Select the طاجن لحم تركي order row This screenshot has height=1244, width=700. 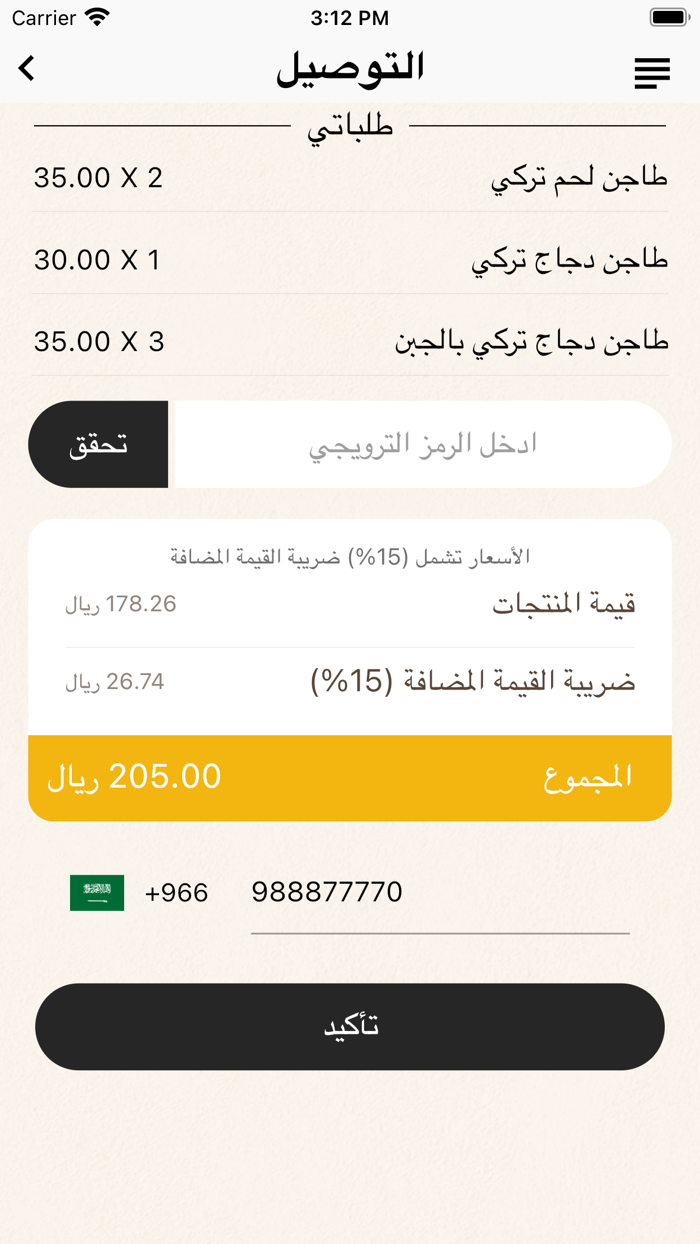pos(350,177)
